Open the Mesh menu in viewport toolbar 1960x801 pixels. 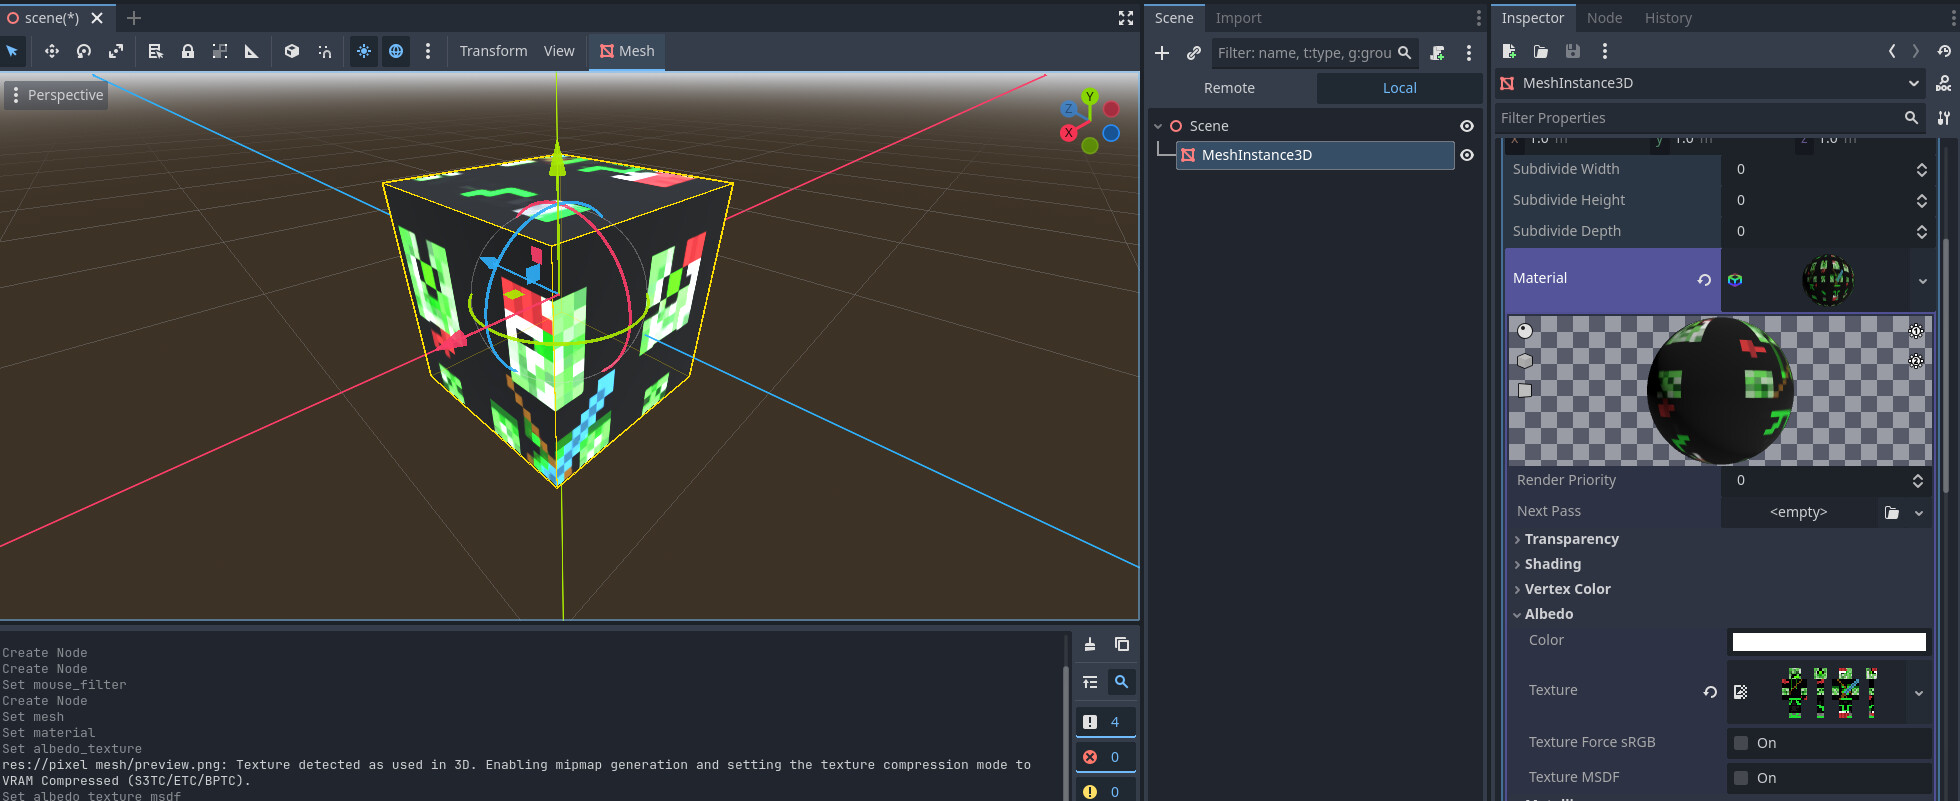[627, 51]
